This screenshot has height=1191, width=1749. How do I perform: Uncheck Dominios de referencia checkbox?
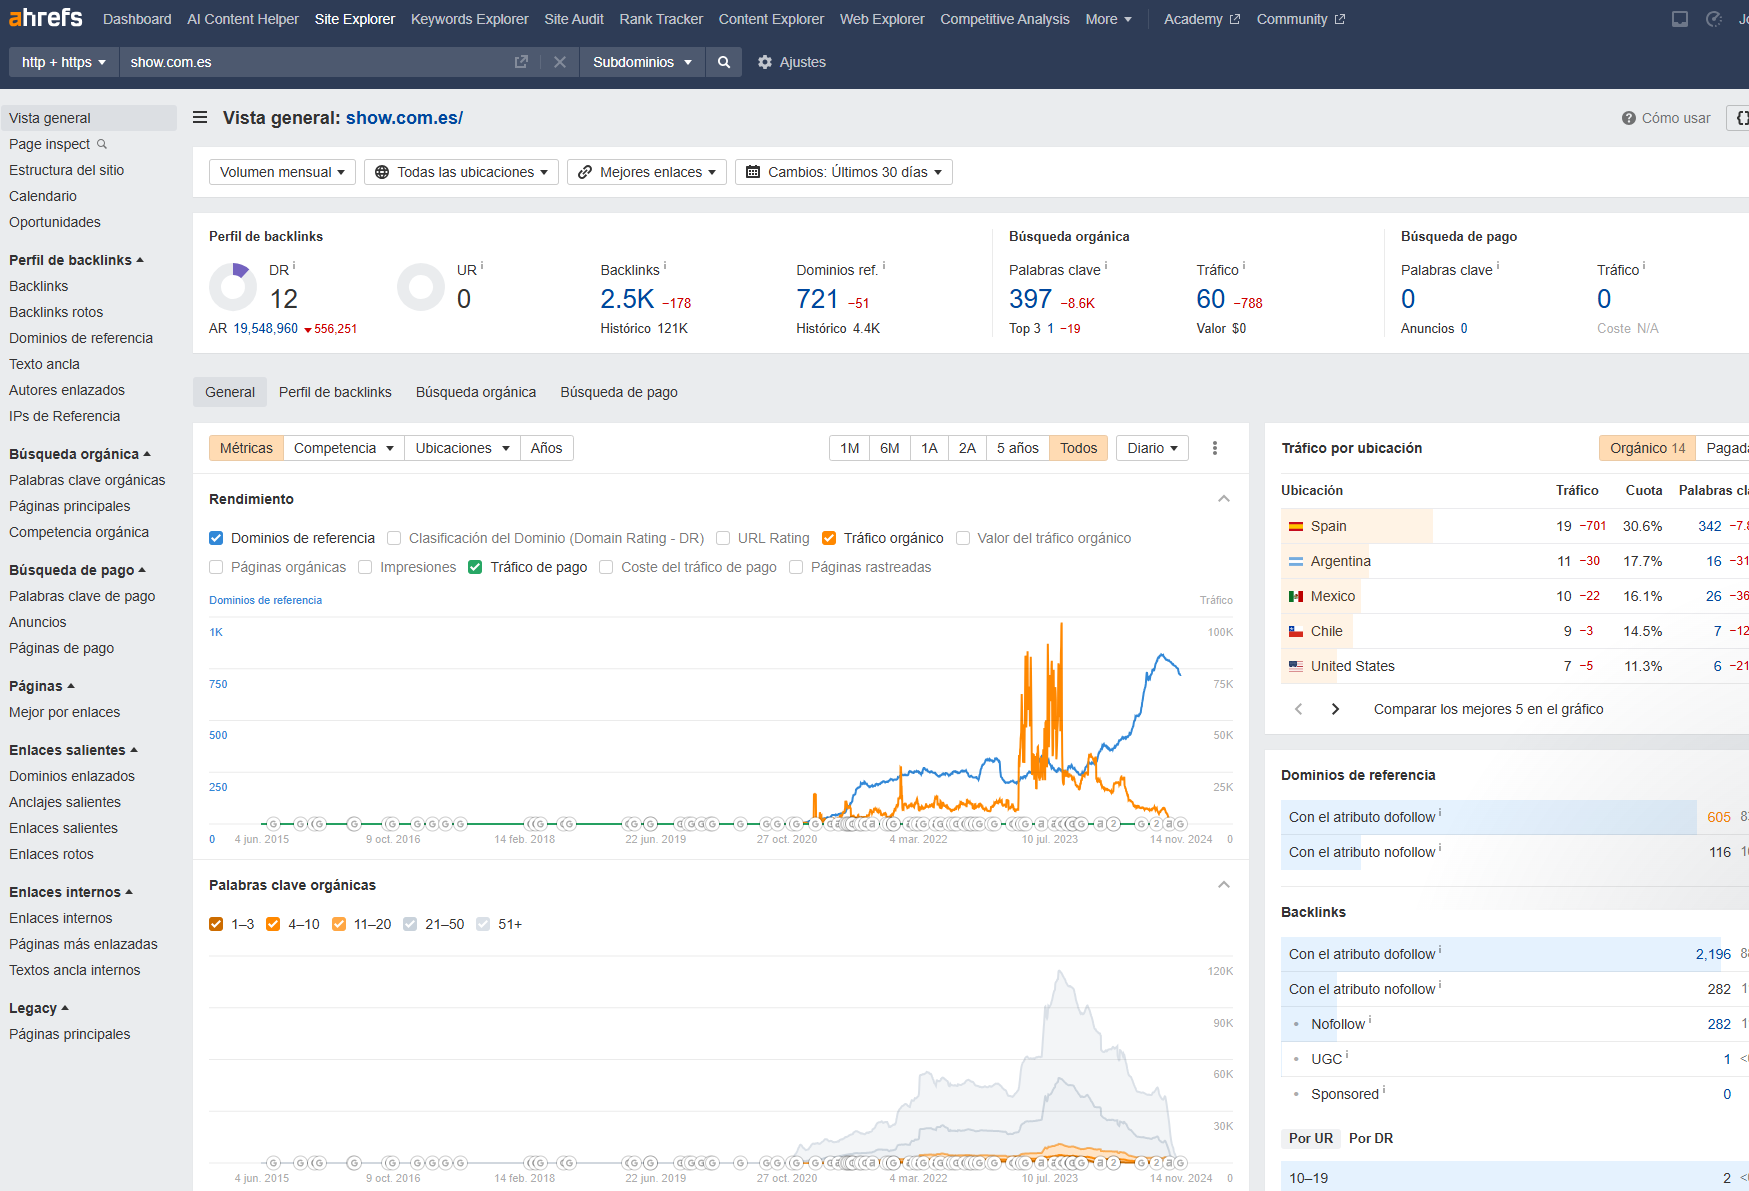(216, 538)
